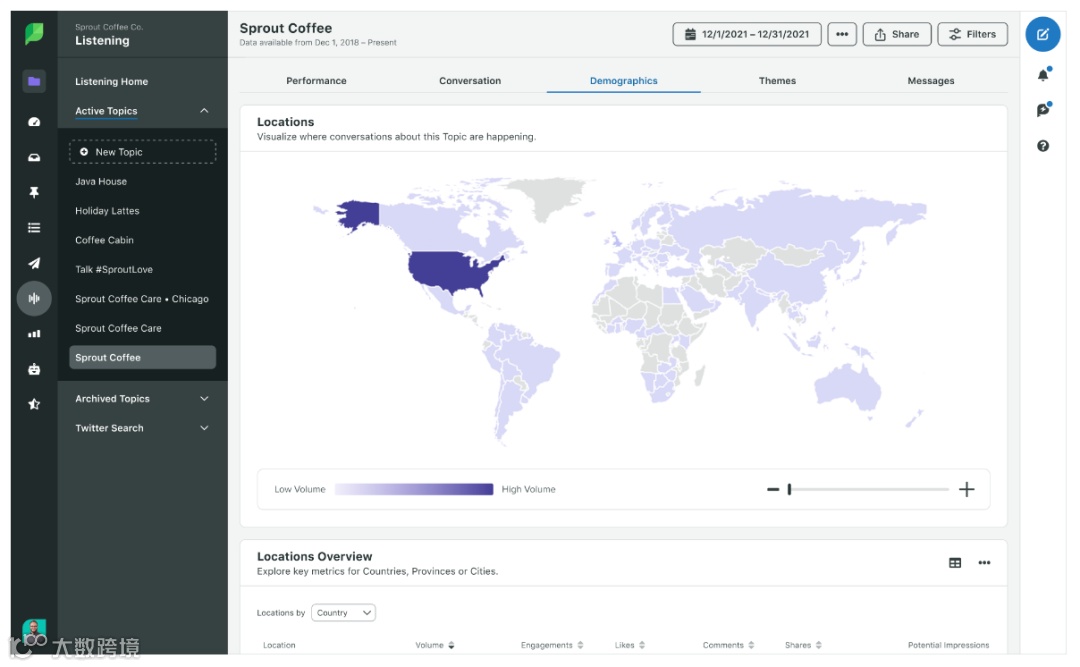Screen dimensions: 1080x667
Task: Open the Filters button
Action: click(x=972, y=34)
